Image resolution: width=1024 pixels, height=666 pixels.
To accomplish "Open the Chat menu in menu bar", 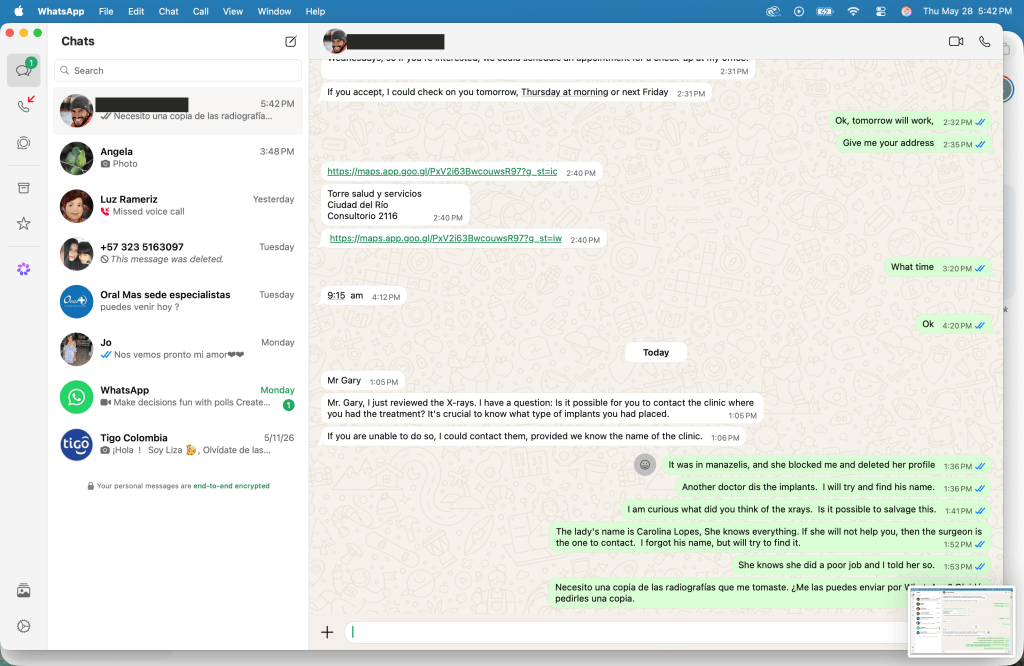I will coord(168,11).
